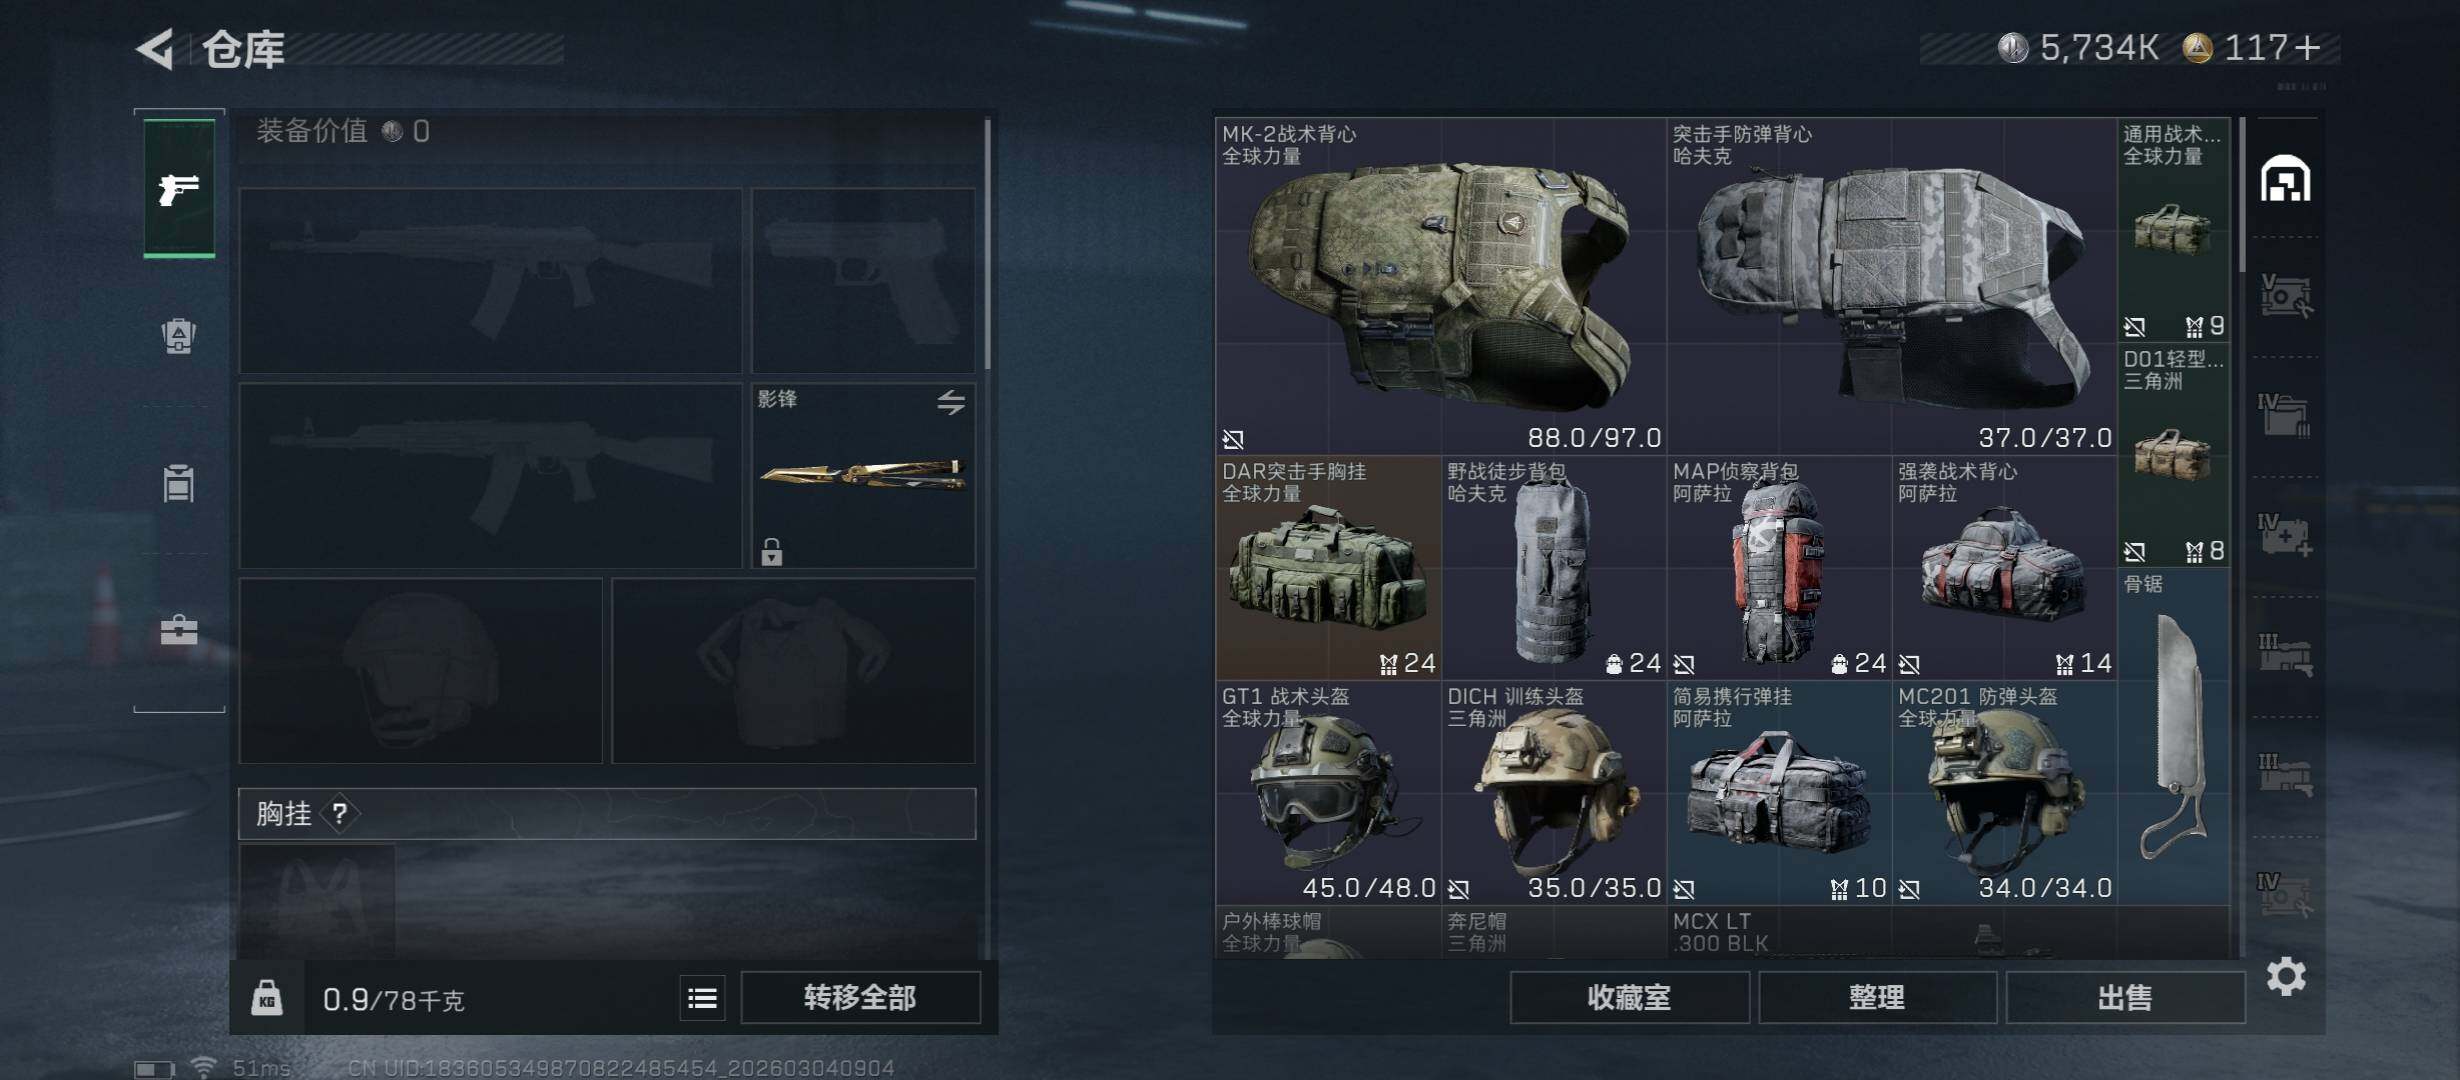Viewport: 2460px width, 1080px height.
Task: Open the chest rig tab in sidebar
Action: [179, 483]
